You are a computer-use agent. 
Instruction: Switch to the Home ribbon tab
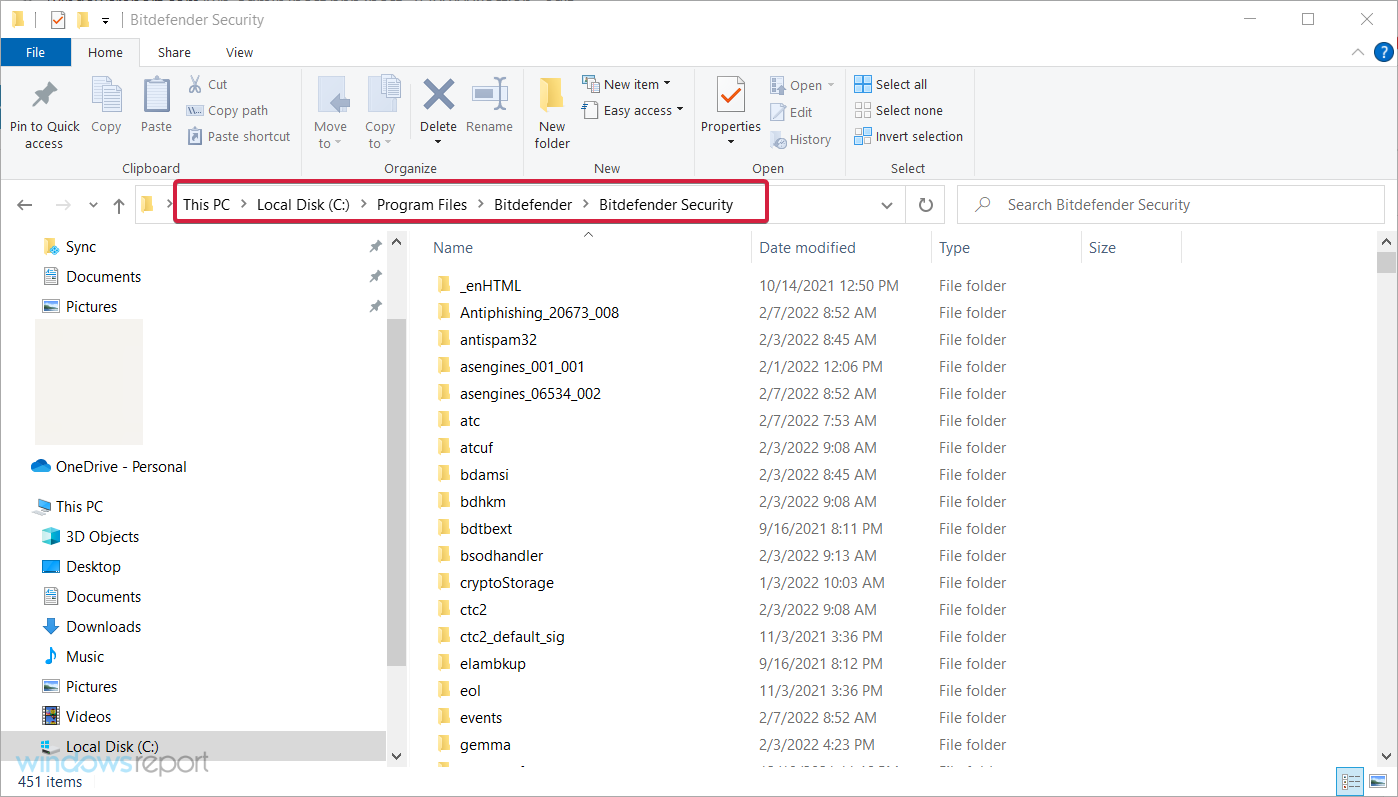[105, 52]
